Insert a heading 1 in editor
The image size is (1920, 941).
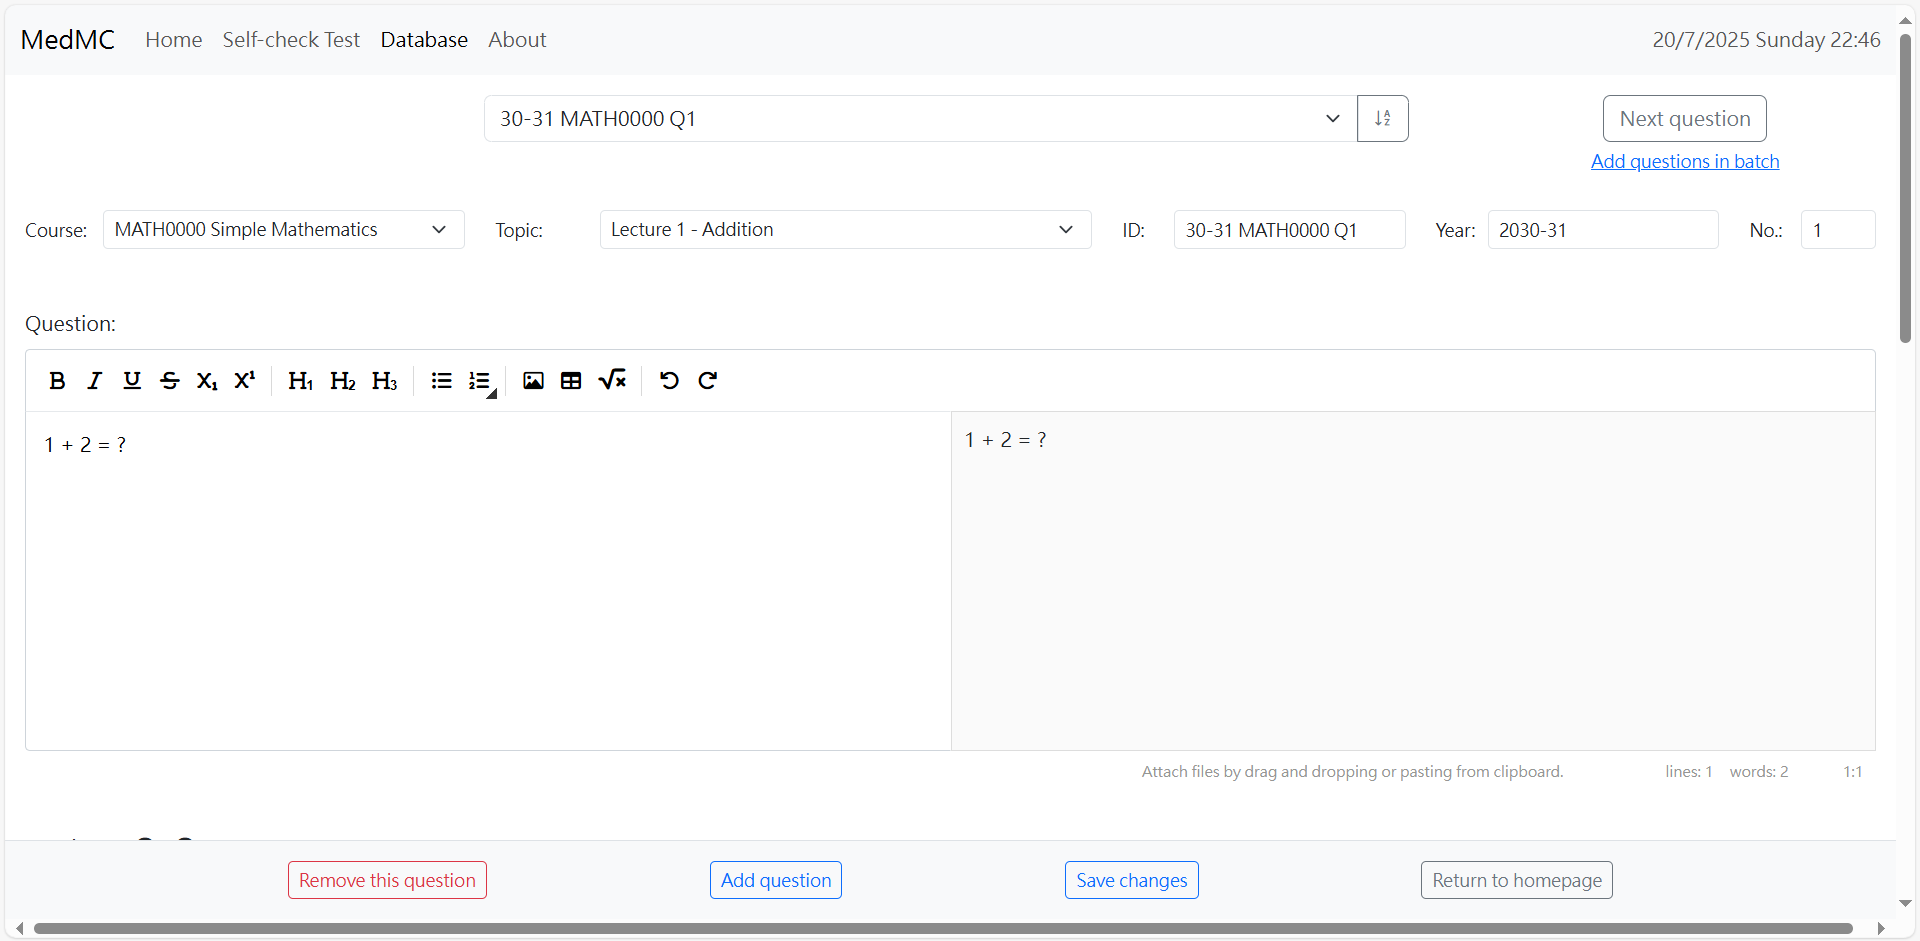click(x=300, y=381)
